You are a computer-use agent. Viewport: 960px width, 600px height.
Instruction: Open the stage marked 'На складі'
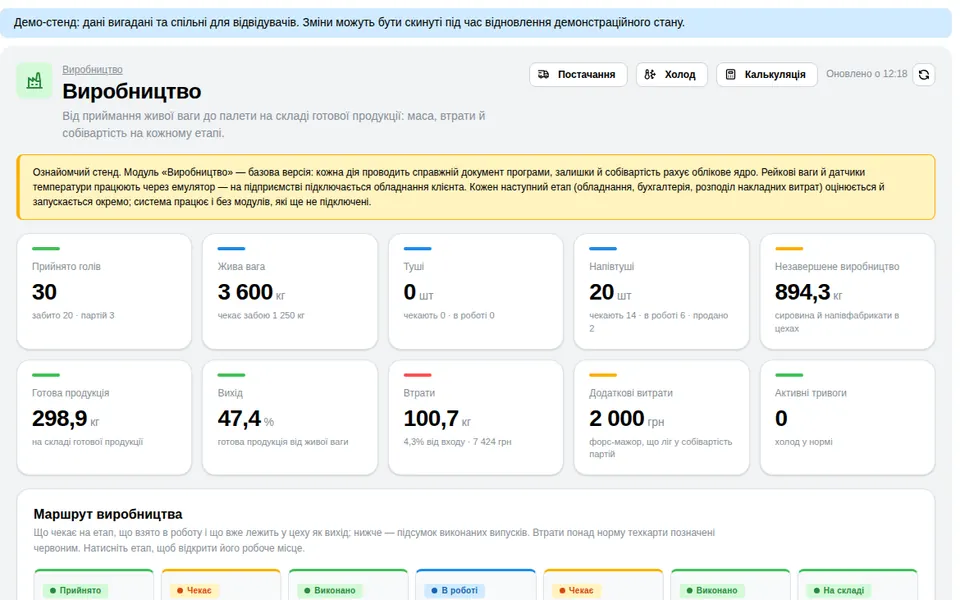[857, 585]
